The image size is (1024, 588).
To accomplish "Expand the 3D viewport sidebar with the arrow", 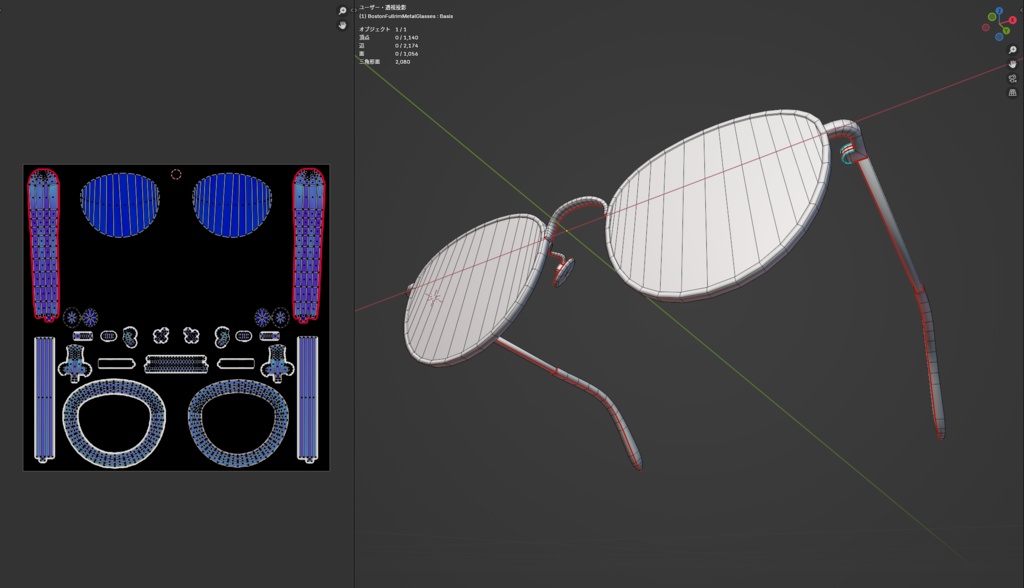I will pyautogui.click(x=1022, y=9).
